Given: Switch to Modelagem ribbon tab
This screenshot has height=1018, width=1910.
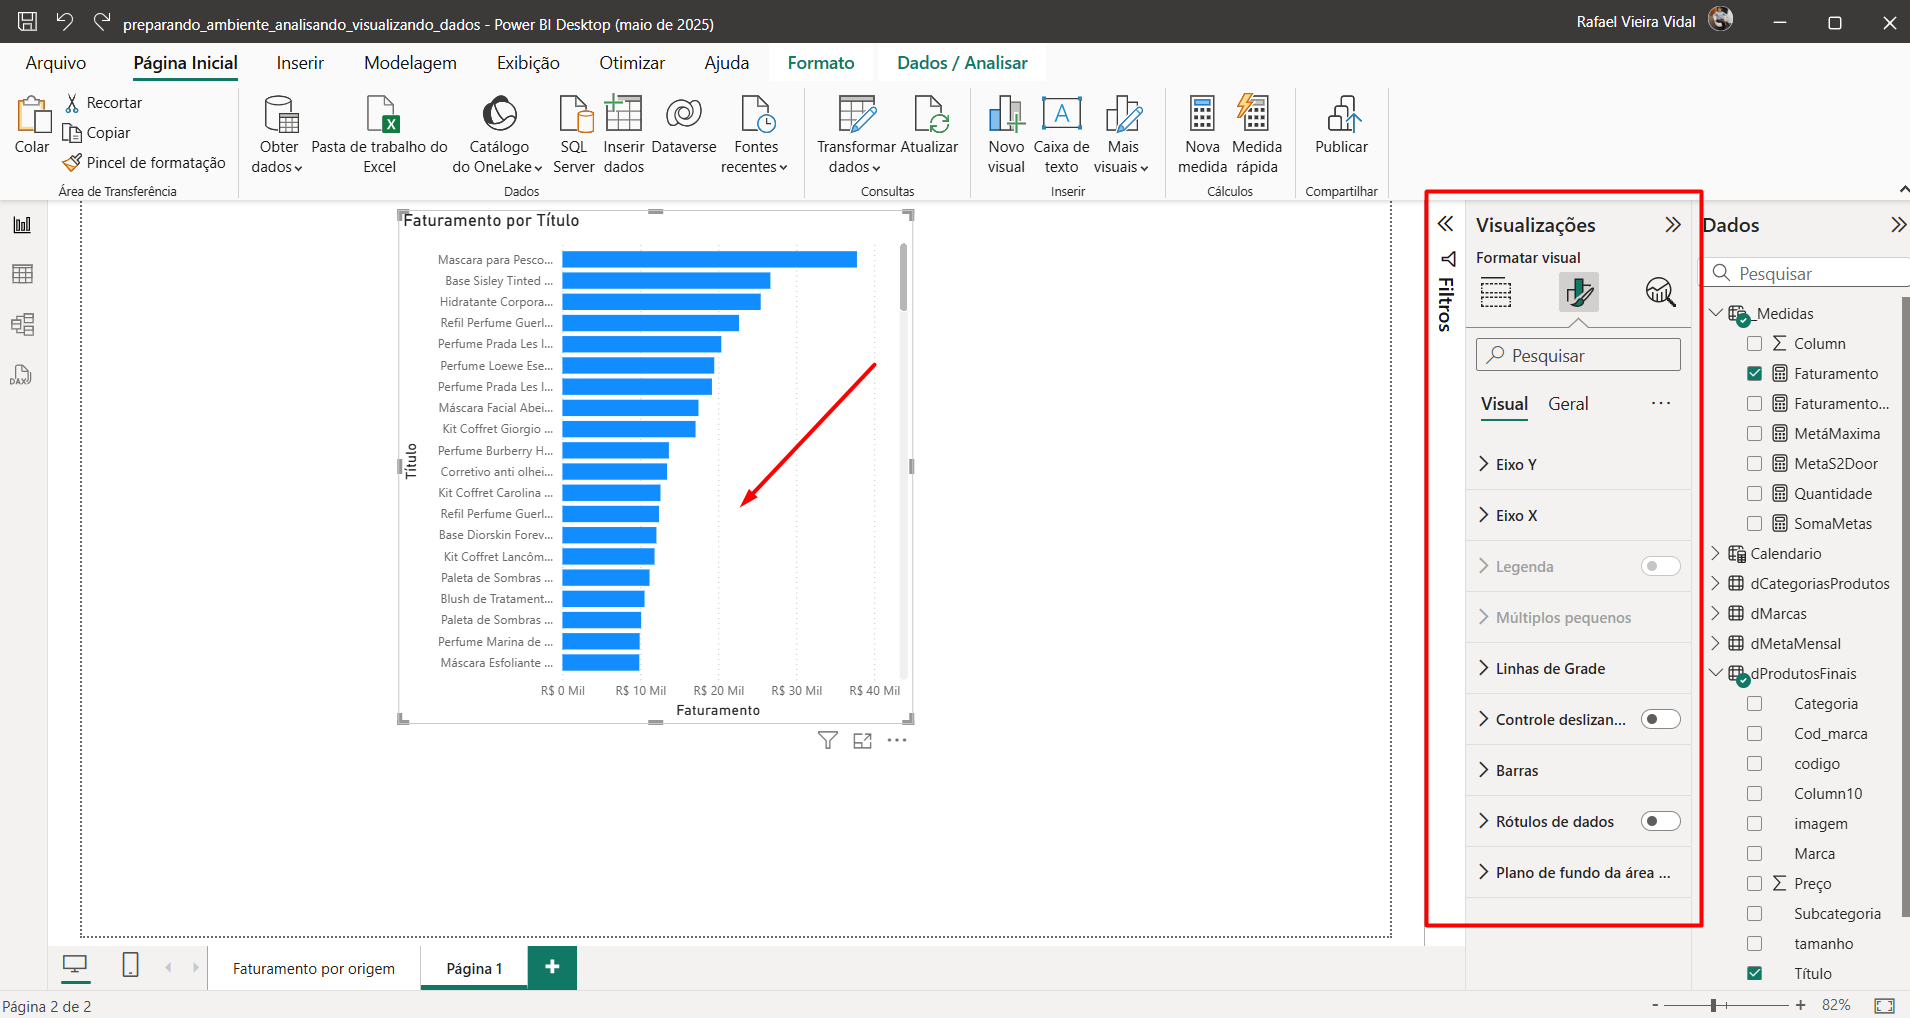Looking at the screenshot, I should [x=410, y=63].
